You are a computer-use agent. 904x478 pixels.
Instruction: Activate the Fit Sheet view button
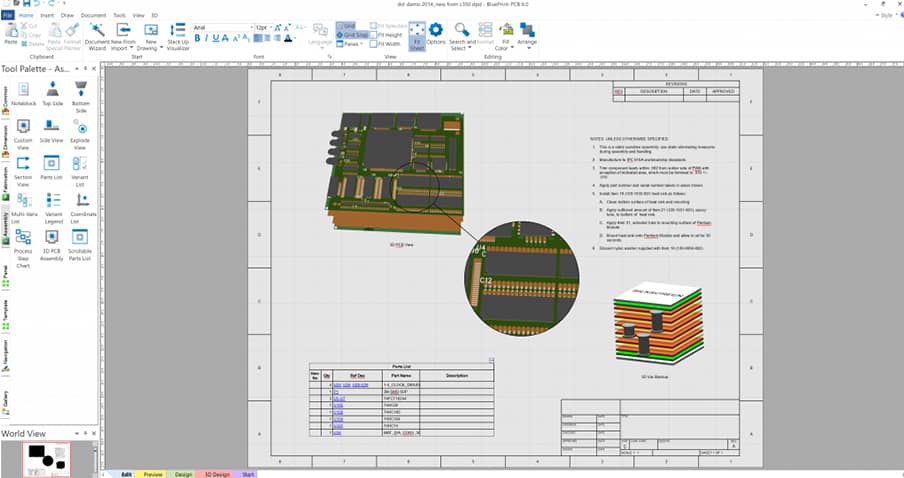pos(415,36)
